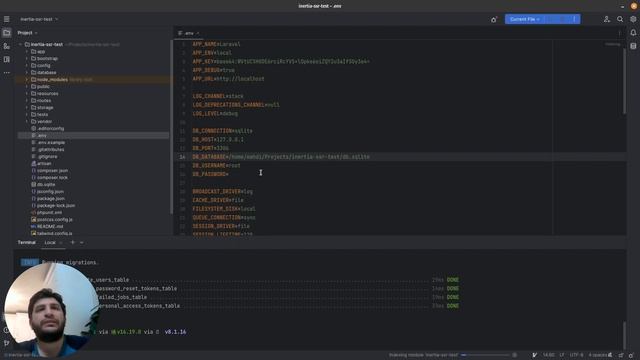Image resolution: width=640 pixels, height=360 pixels.
Task: Open the Database tool window icon
Action: pyautogui.click(x=633, y=46)
